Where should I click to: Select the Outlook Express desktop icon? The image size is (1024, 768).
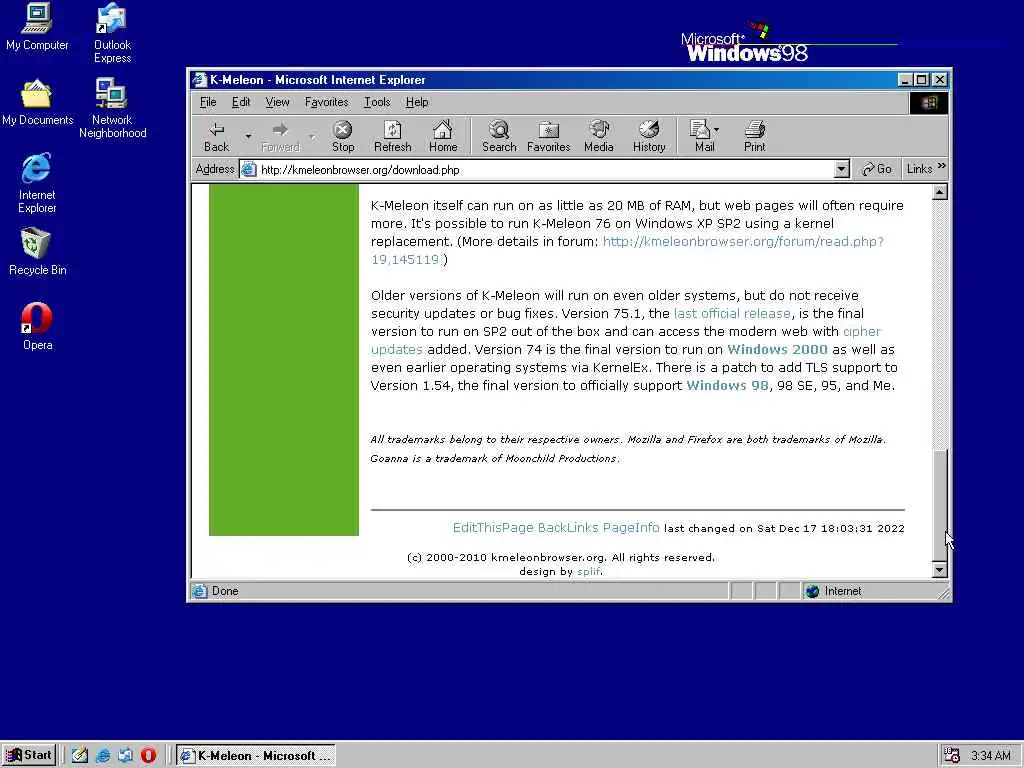[112, 33]
